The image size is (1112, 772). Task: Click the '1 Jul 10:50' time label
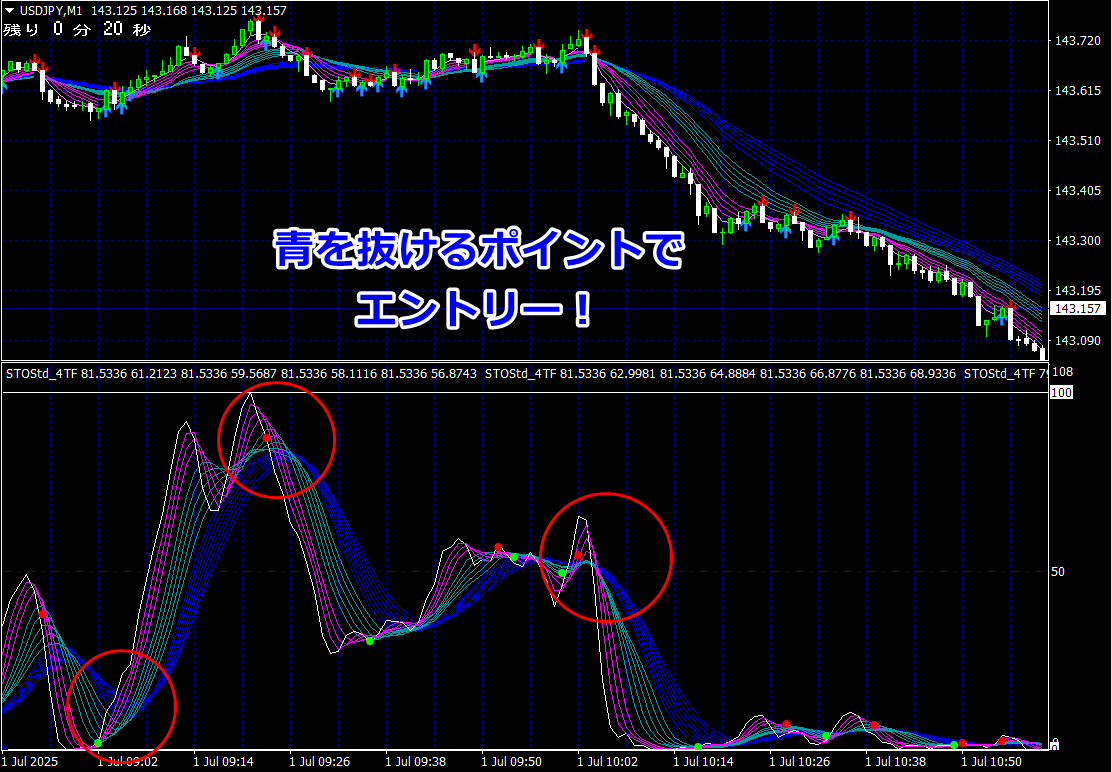tap(991, 762)
